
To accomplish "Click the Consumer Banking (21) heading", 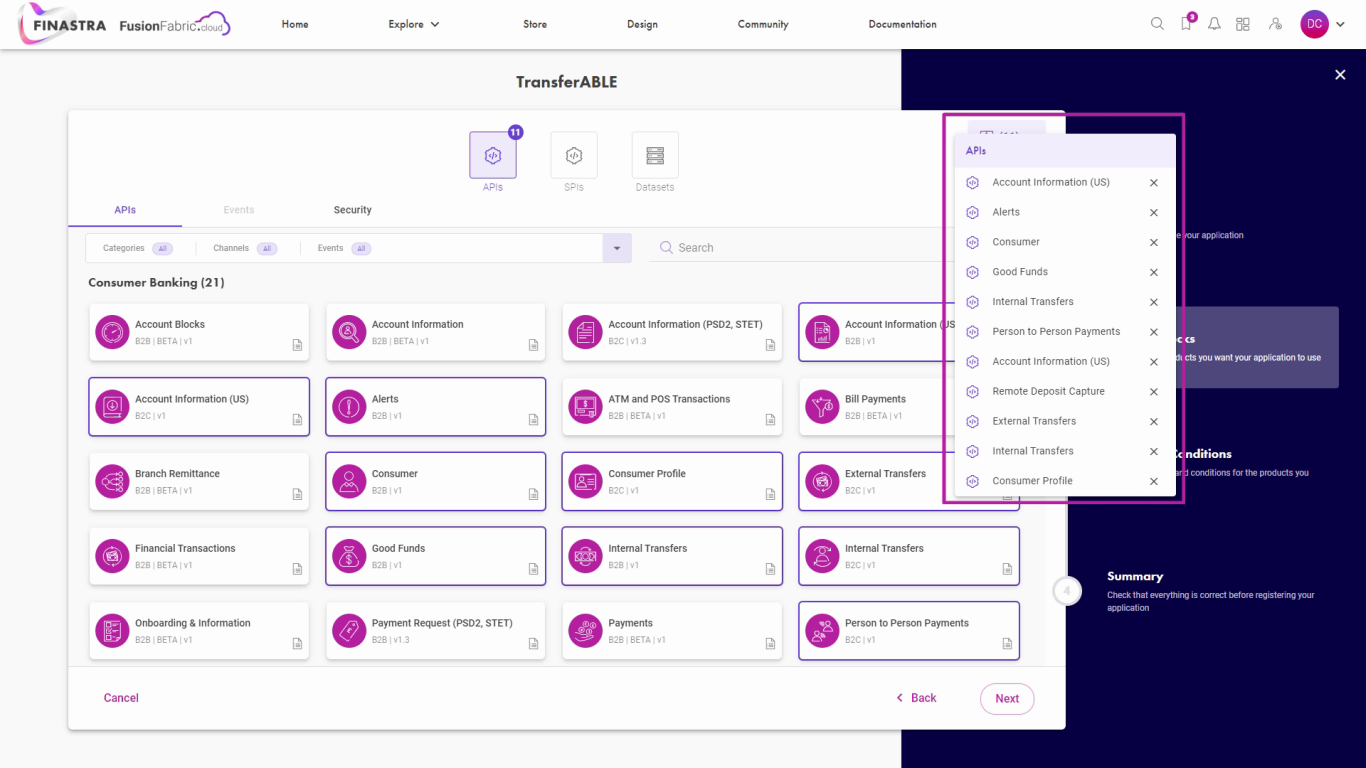I will (x=156, y=283).
